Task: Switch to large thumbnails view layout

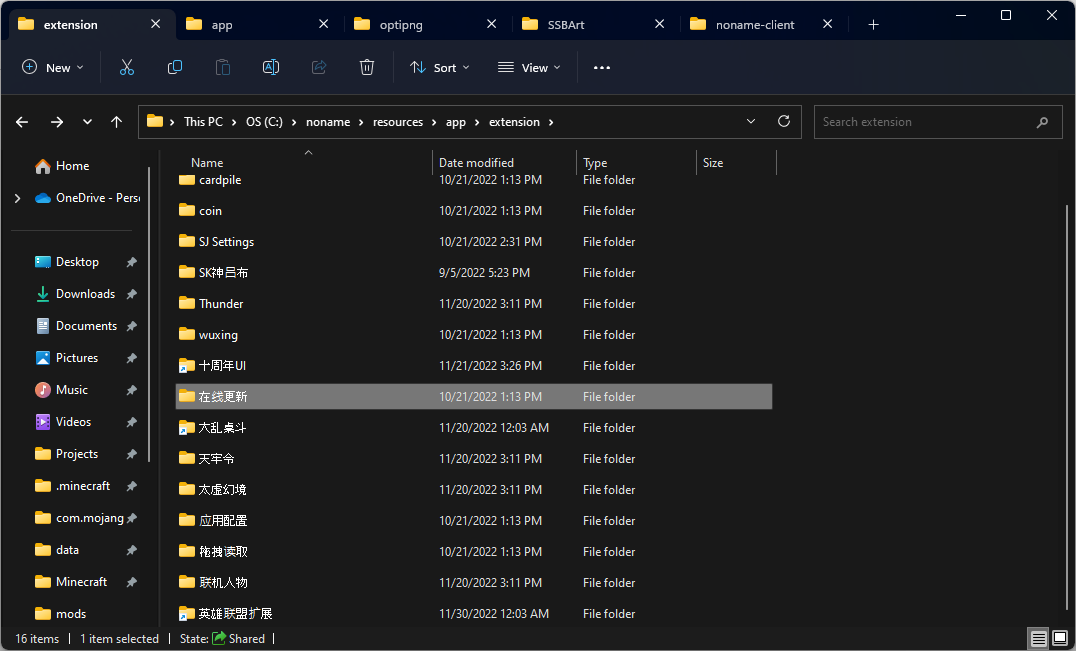Action: click(x=1060, y=639)
